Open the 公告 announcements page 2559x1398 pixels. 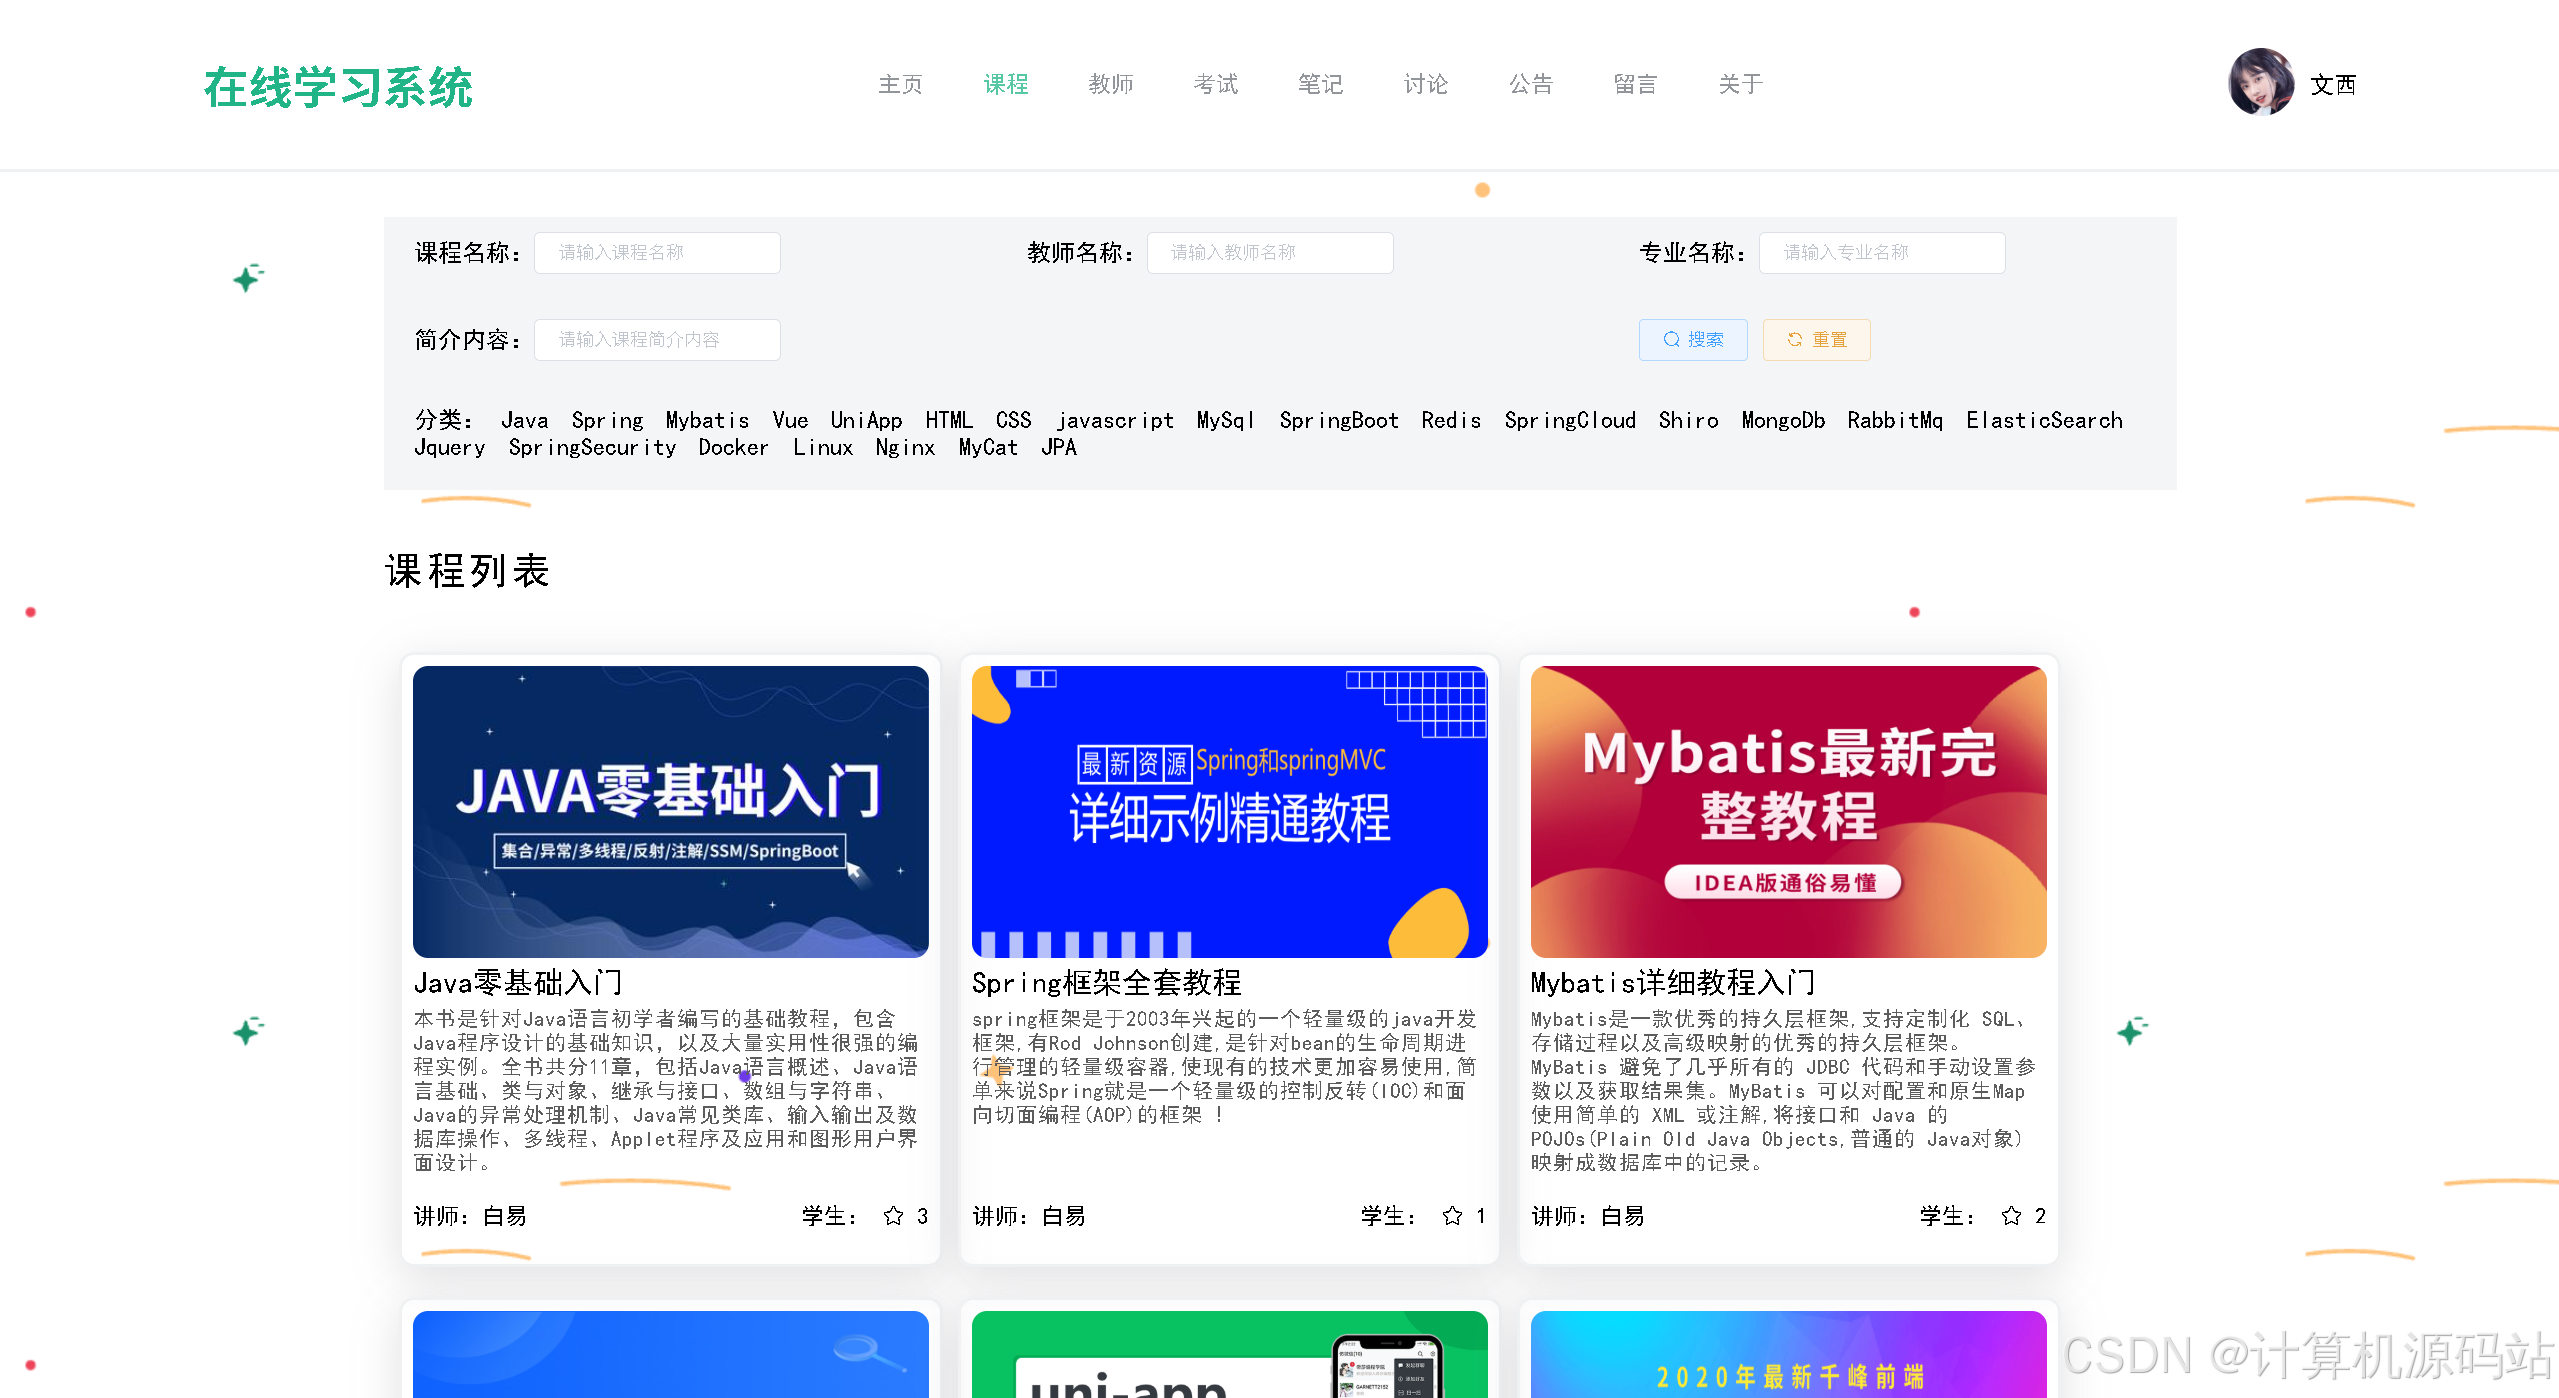point(1530,85)
